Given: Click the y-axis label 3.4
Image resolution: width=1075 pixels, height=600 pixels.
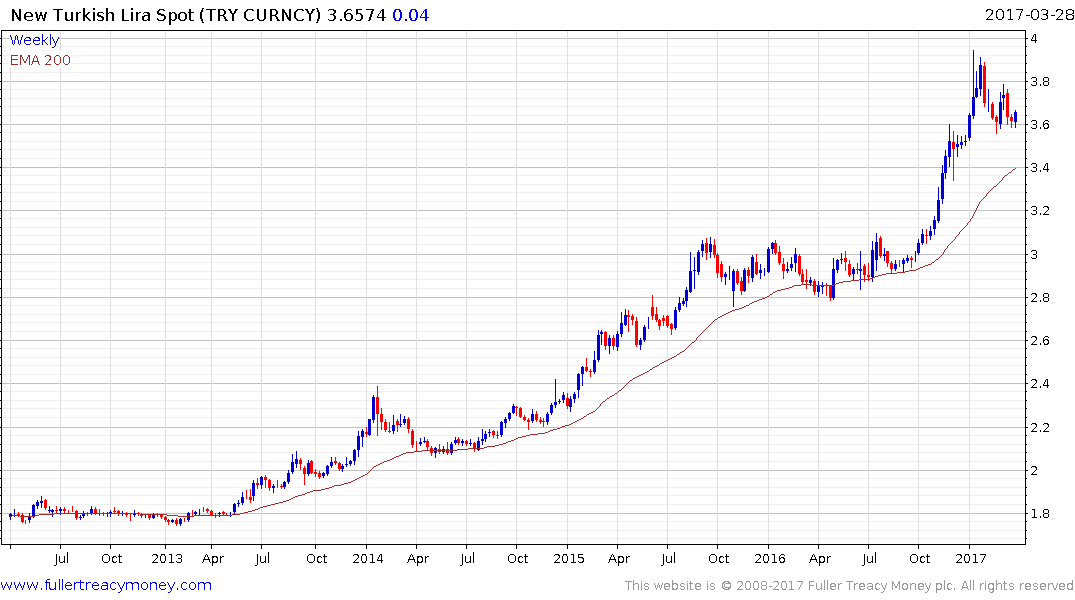Looking at the screenshot, I should [x=1040, y=168].
